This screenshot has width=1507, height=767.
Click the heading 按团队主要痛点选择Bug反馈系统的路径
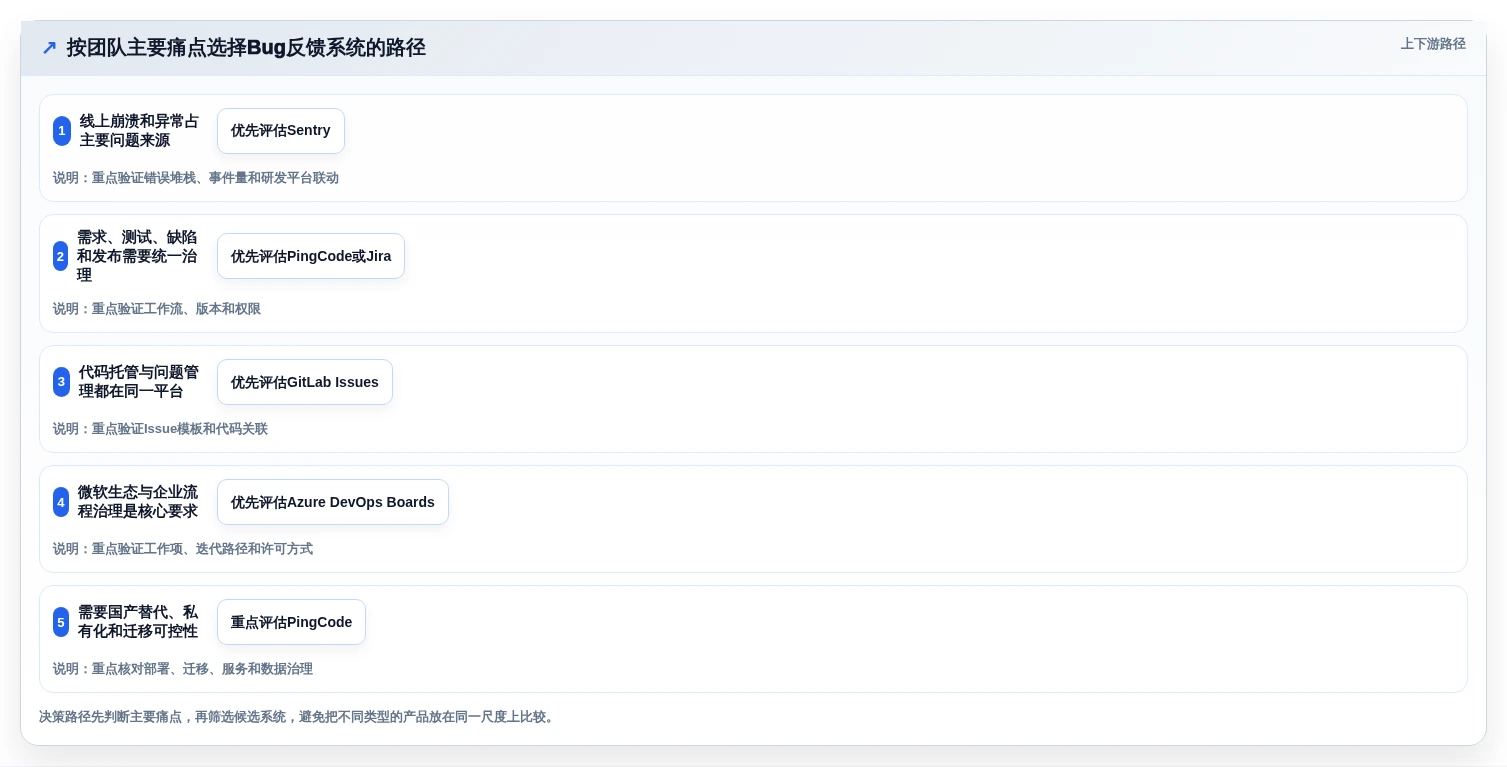[246, 48]
